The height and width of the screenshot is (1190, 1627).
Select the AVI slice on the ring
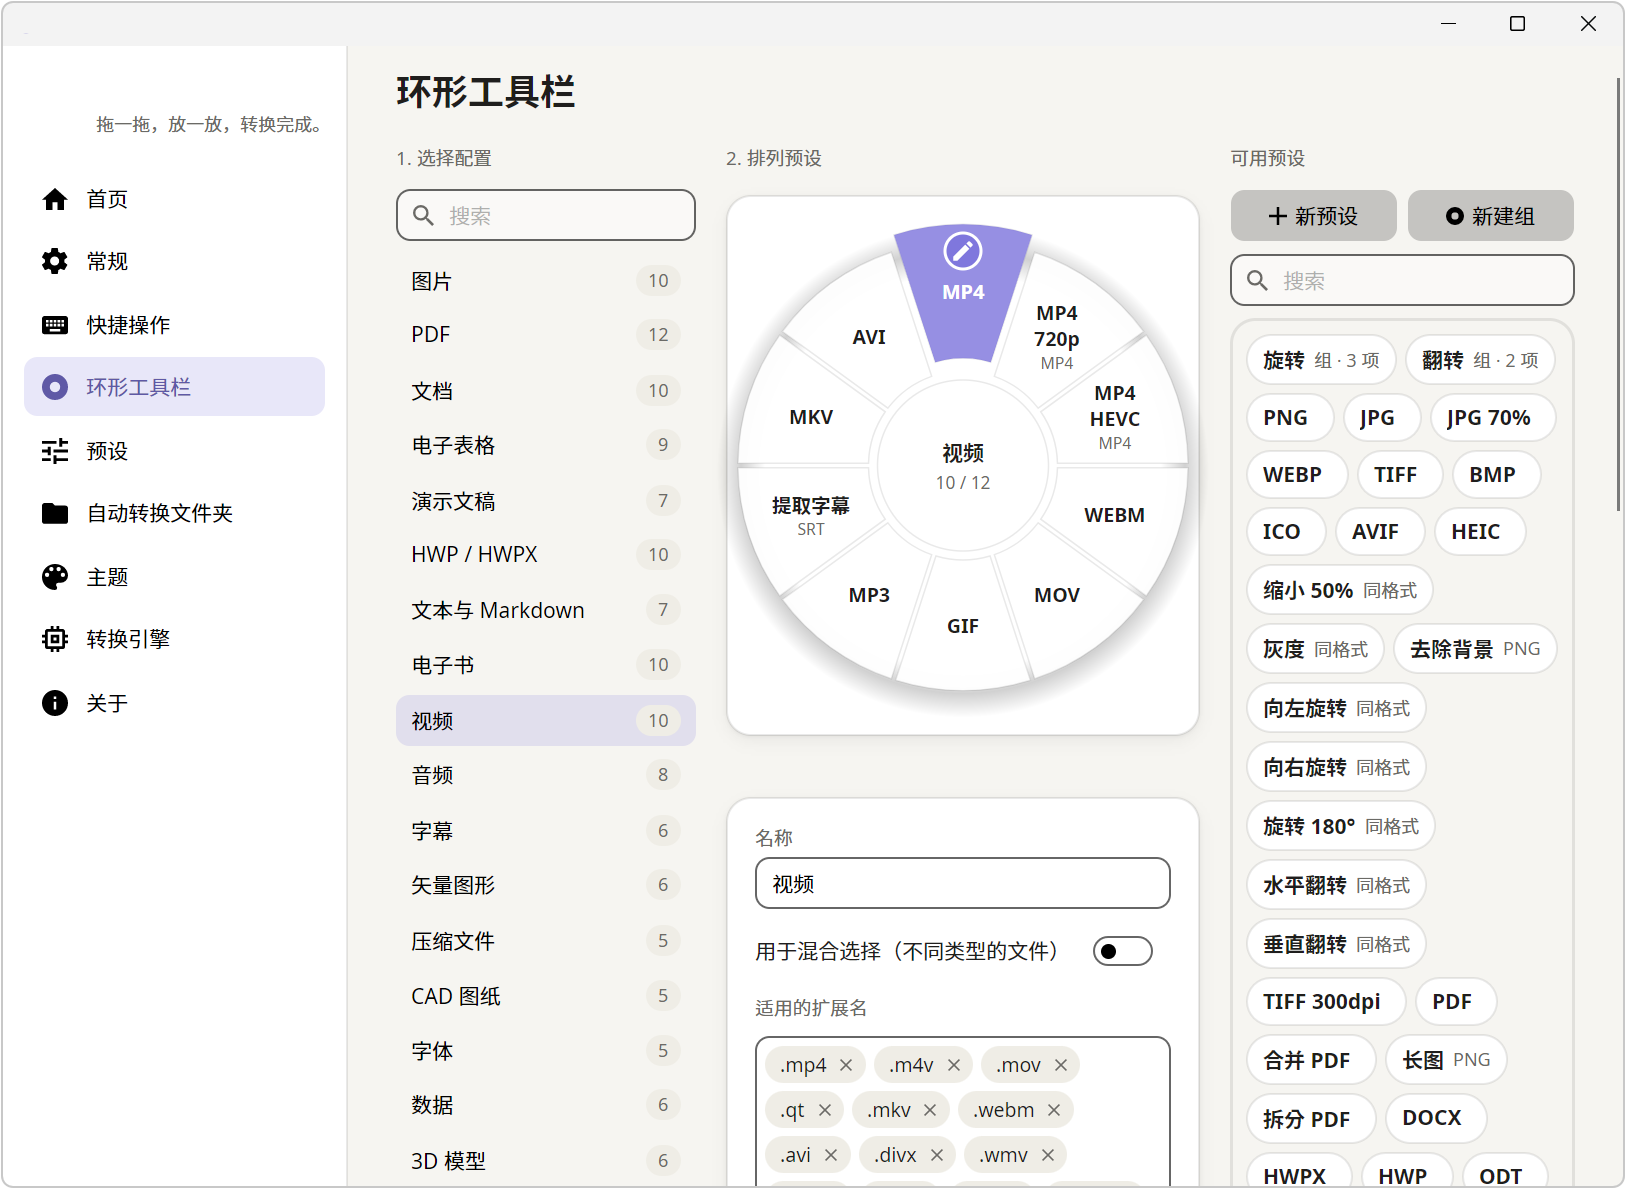869,337
